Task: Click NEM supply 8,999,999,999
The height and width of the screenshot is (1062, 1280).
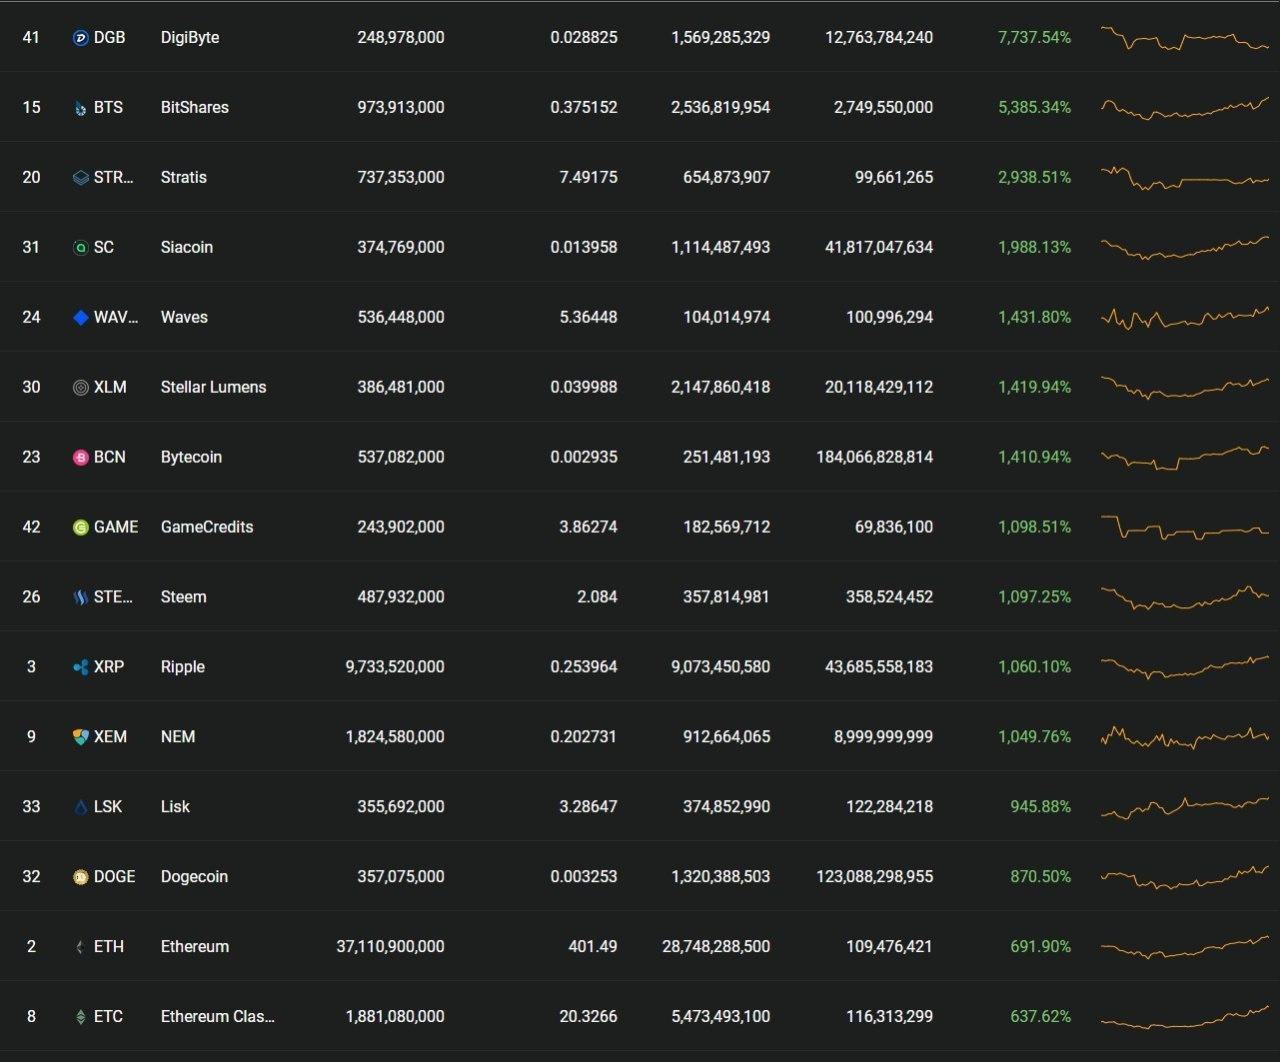Action: pos(884,737)
